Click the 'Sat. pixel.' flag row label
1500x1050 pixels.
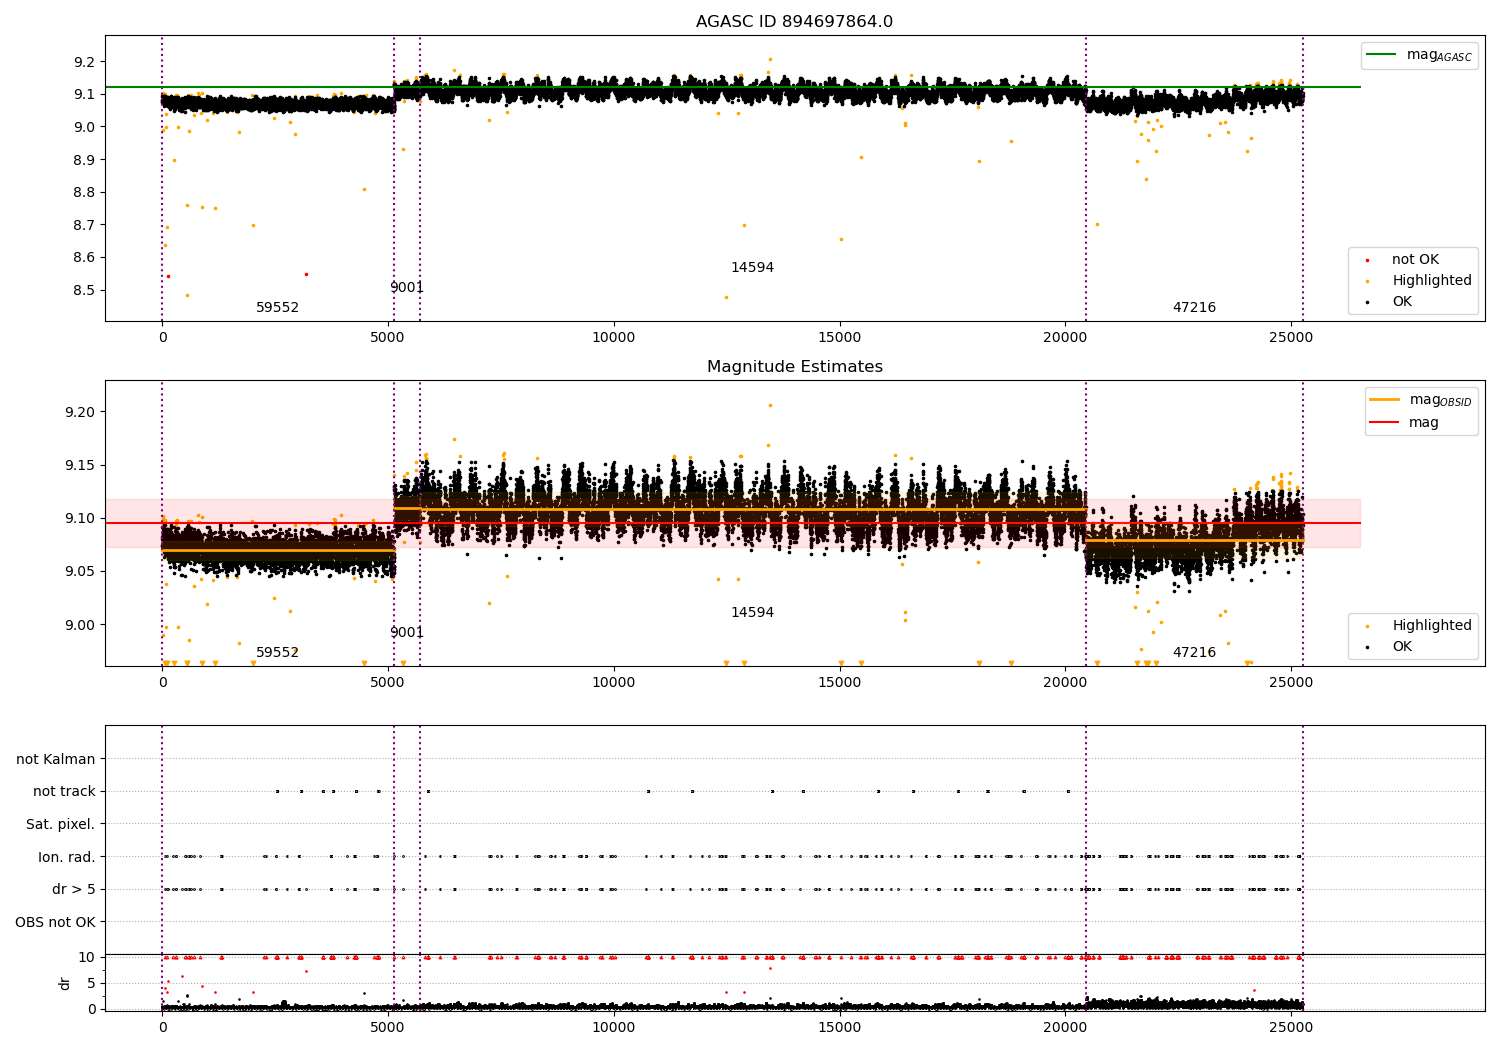coord(61,825)
